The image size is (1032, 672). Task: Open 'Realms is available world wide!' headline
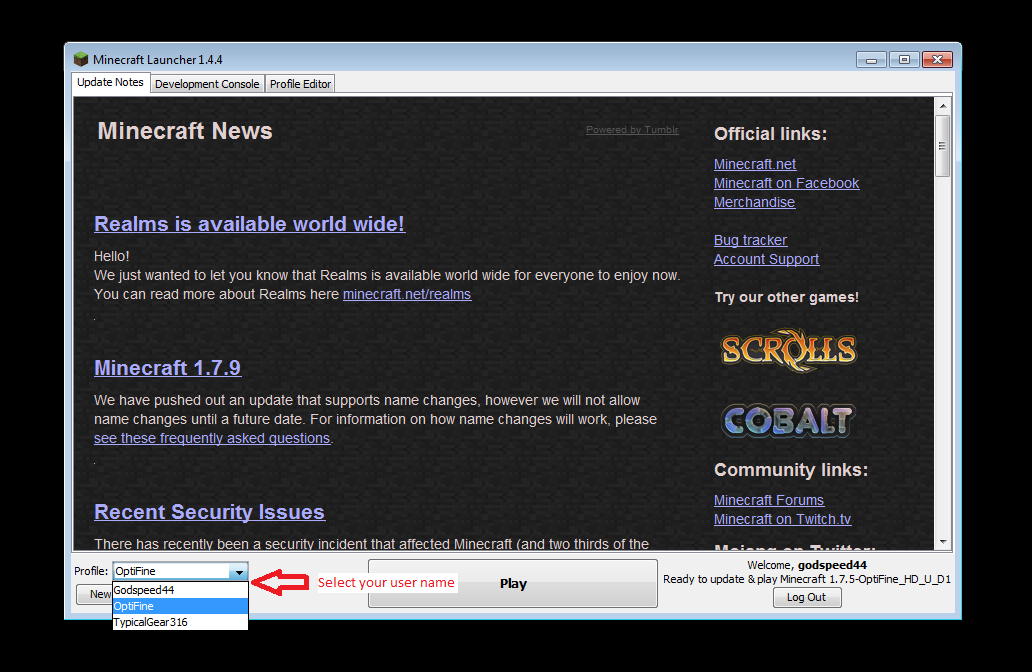click(x=249, y=224)
